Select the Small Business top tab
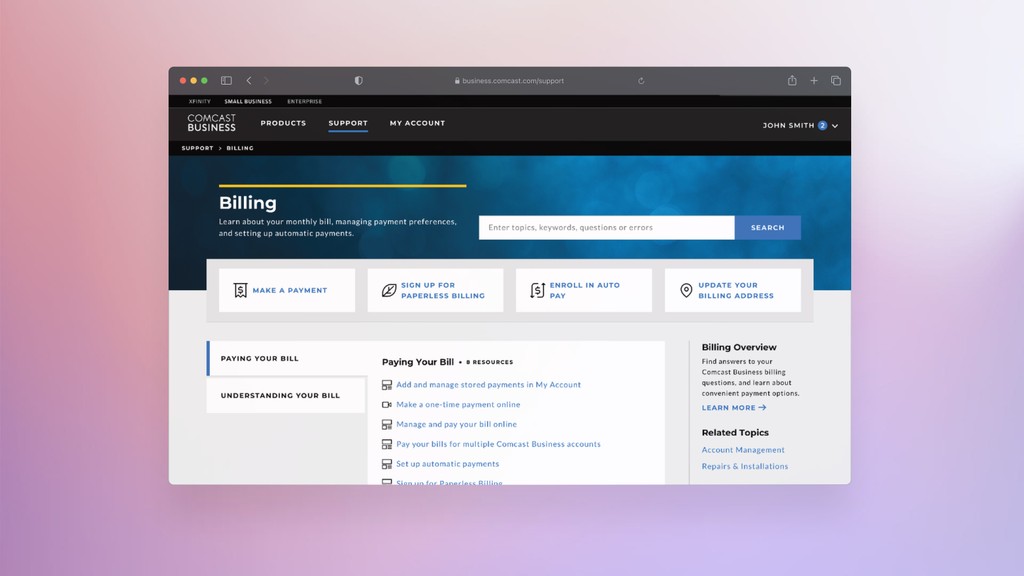 click(248, 101)
